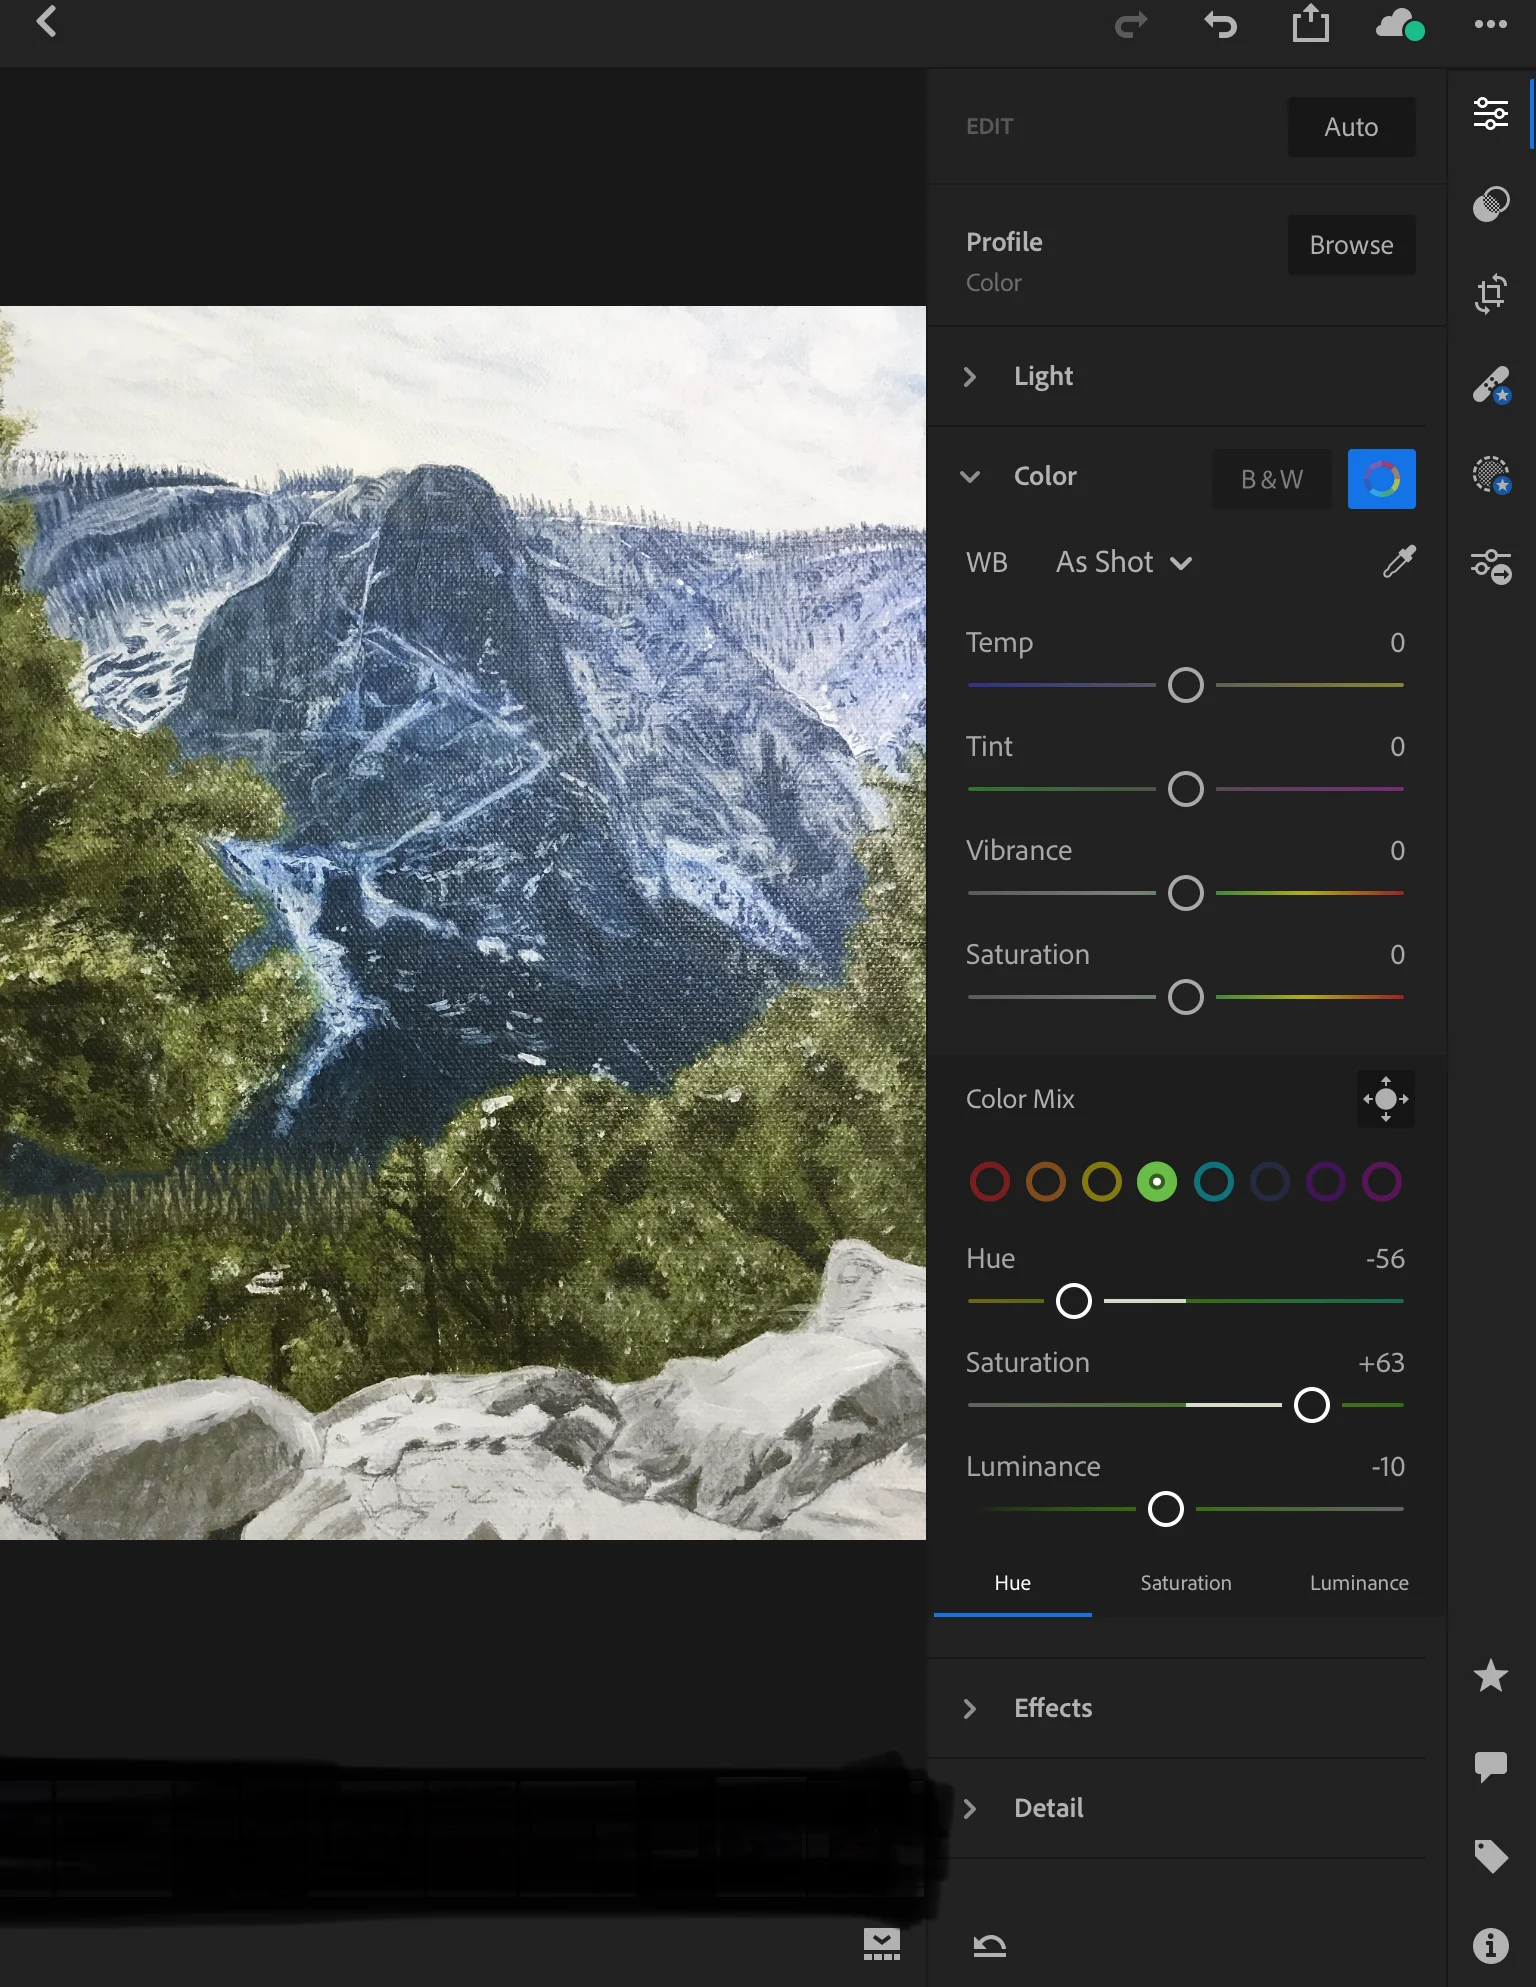Click the Luminance slider handle
The image size is (1536, 1987).
tap(1165, 1509)
